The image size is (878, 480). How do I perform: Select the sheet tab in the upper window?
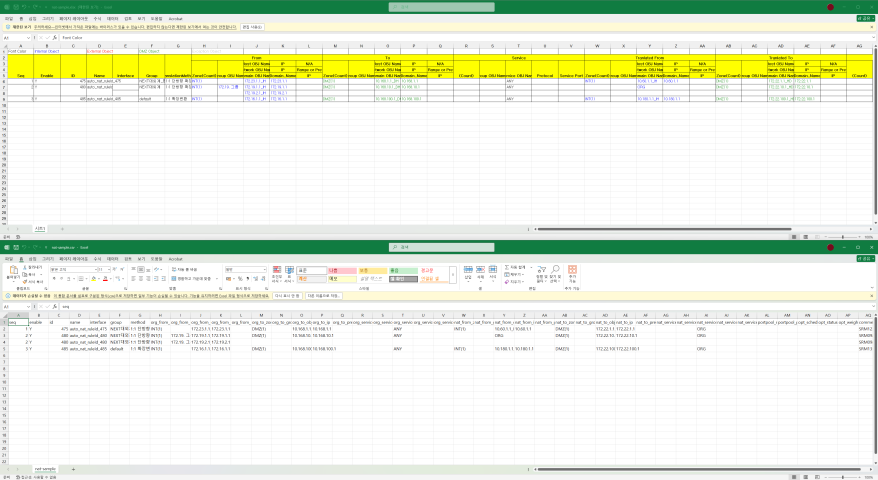[x=40, y=229]
